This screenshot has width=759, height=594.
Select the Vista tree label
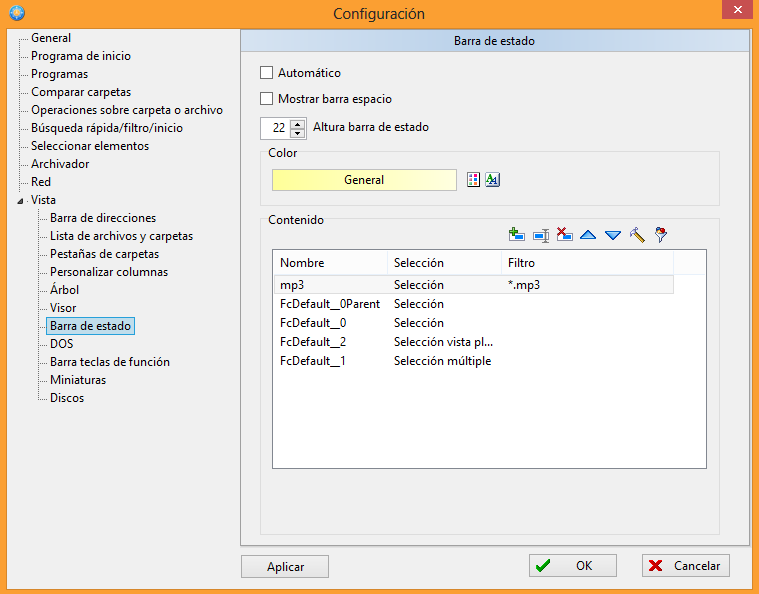click(x=43, y=199)
